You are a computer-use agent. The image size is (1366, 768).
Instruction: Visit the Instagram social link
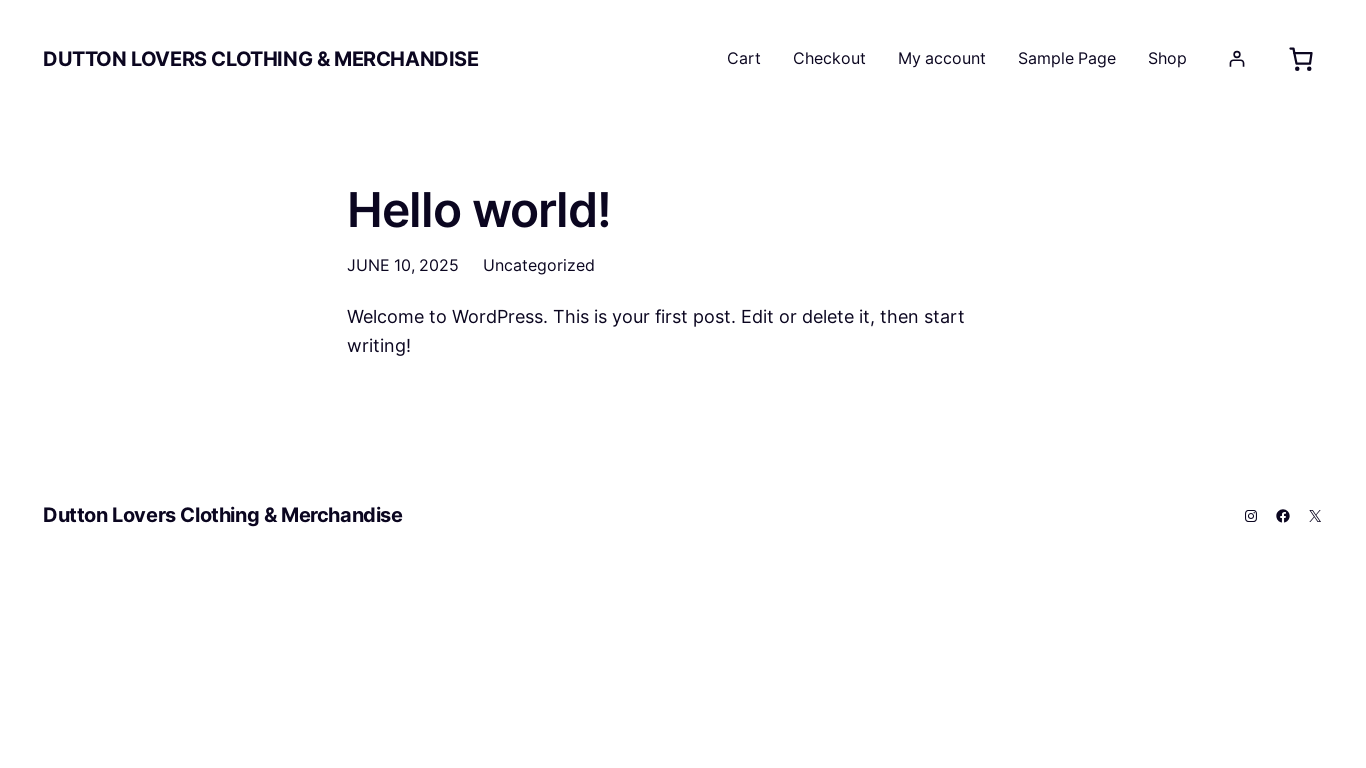(x=1251, y=516)
